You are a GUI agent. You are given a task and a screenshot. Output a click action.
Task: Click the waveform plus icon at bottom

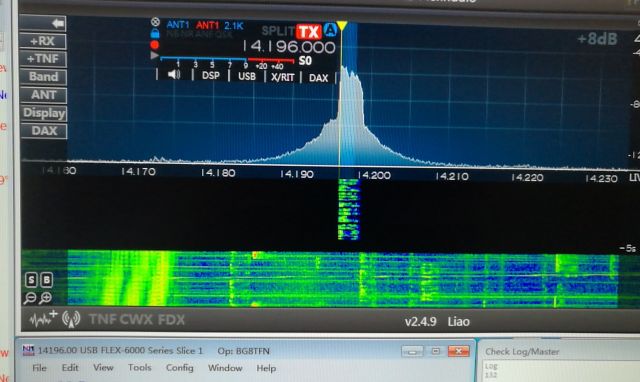click(43, 319)
